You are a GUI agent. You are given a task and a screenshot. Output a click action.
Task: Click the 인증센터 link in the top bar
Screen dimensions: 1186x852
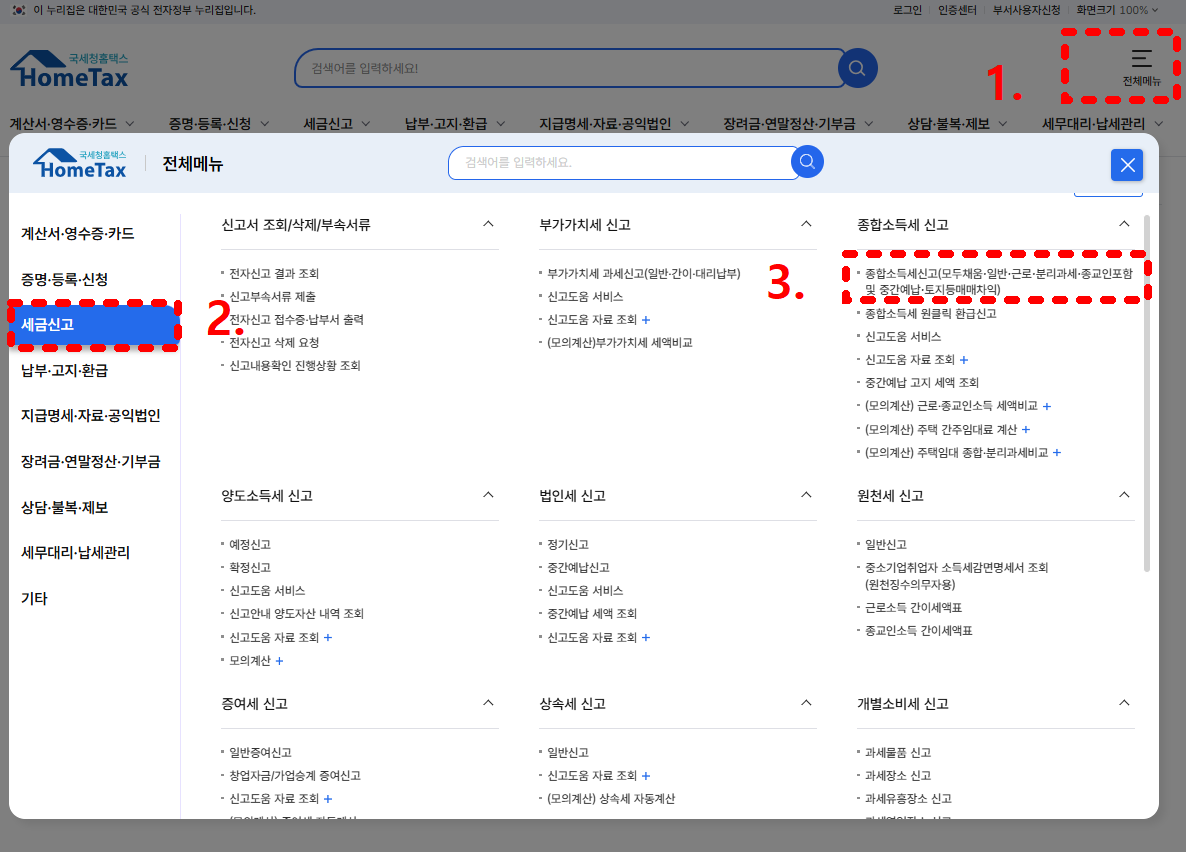[x=958, y=10]
